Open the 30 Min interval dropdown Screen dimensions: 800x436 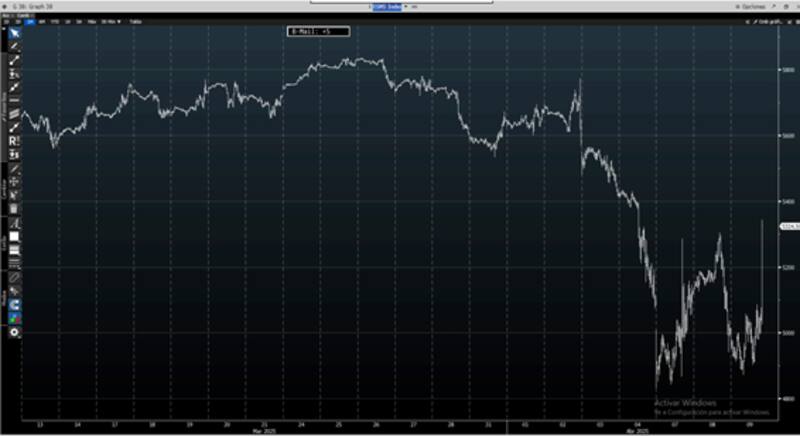[111, 20]
